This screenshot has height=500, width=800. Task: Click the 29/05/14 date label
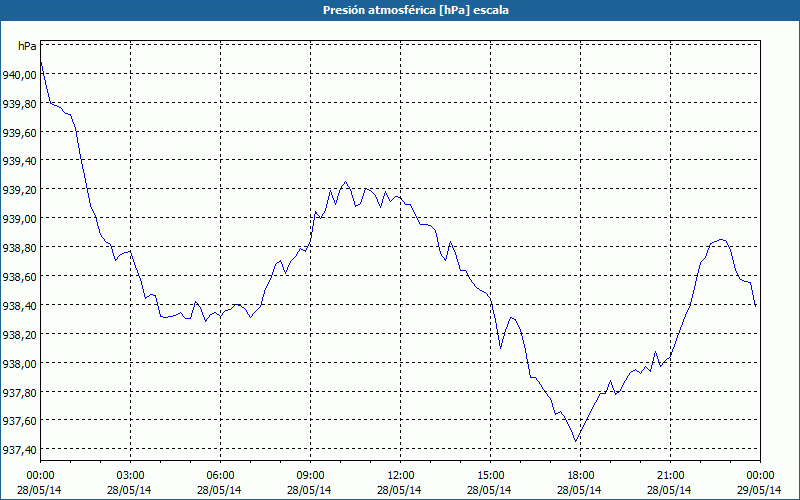tap(759, 490)
